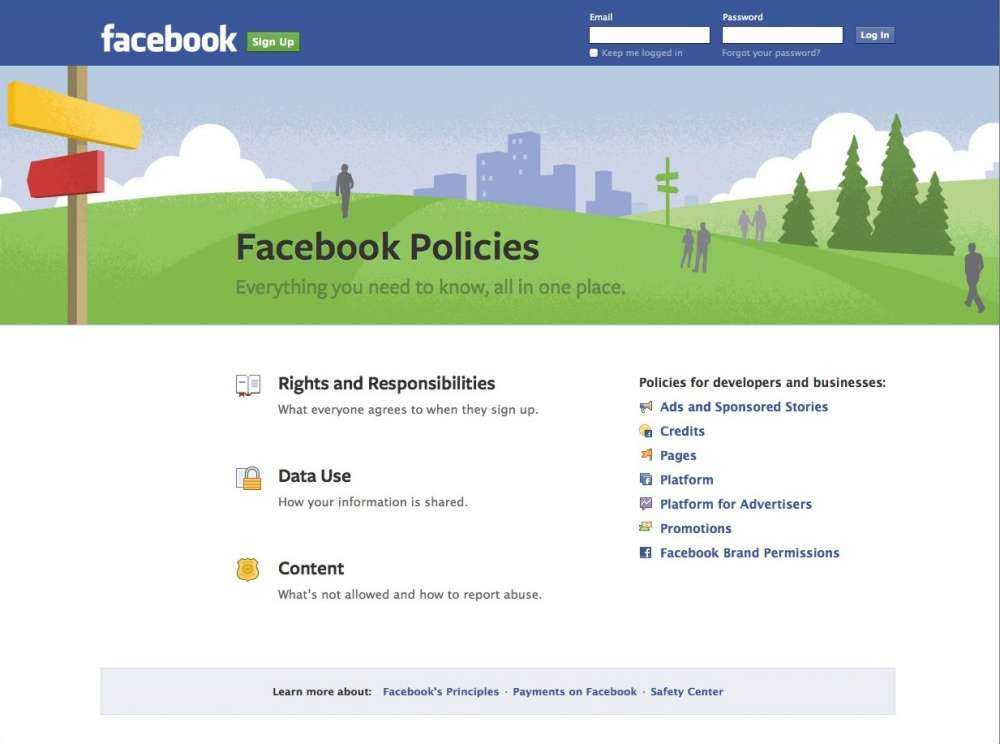1000x744 pixels.
Task: Visit the Safety Center link
Action: pyautogui.click(x=686, y=691)
